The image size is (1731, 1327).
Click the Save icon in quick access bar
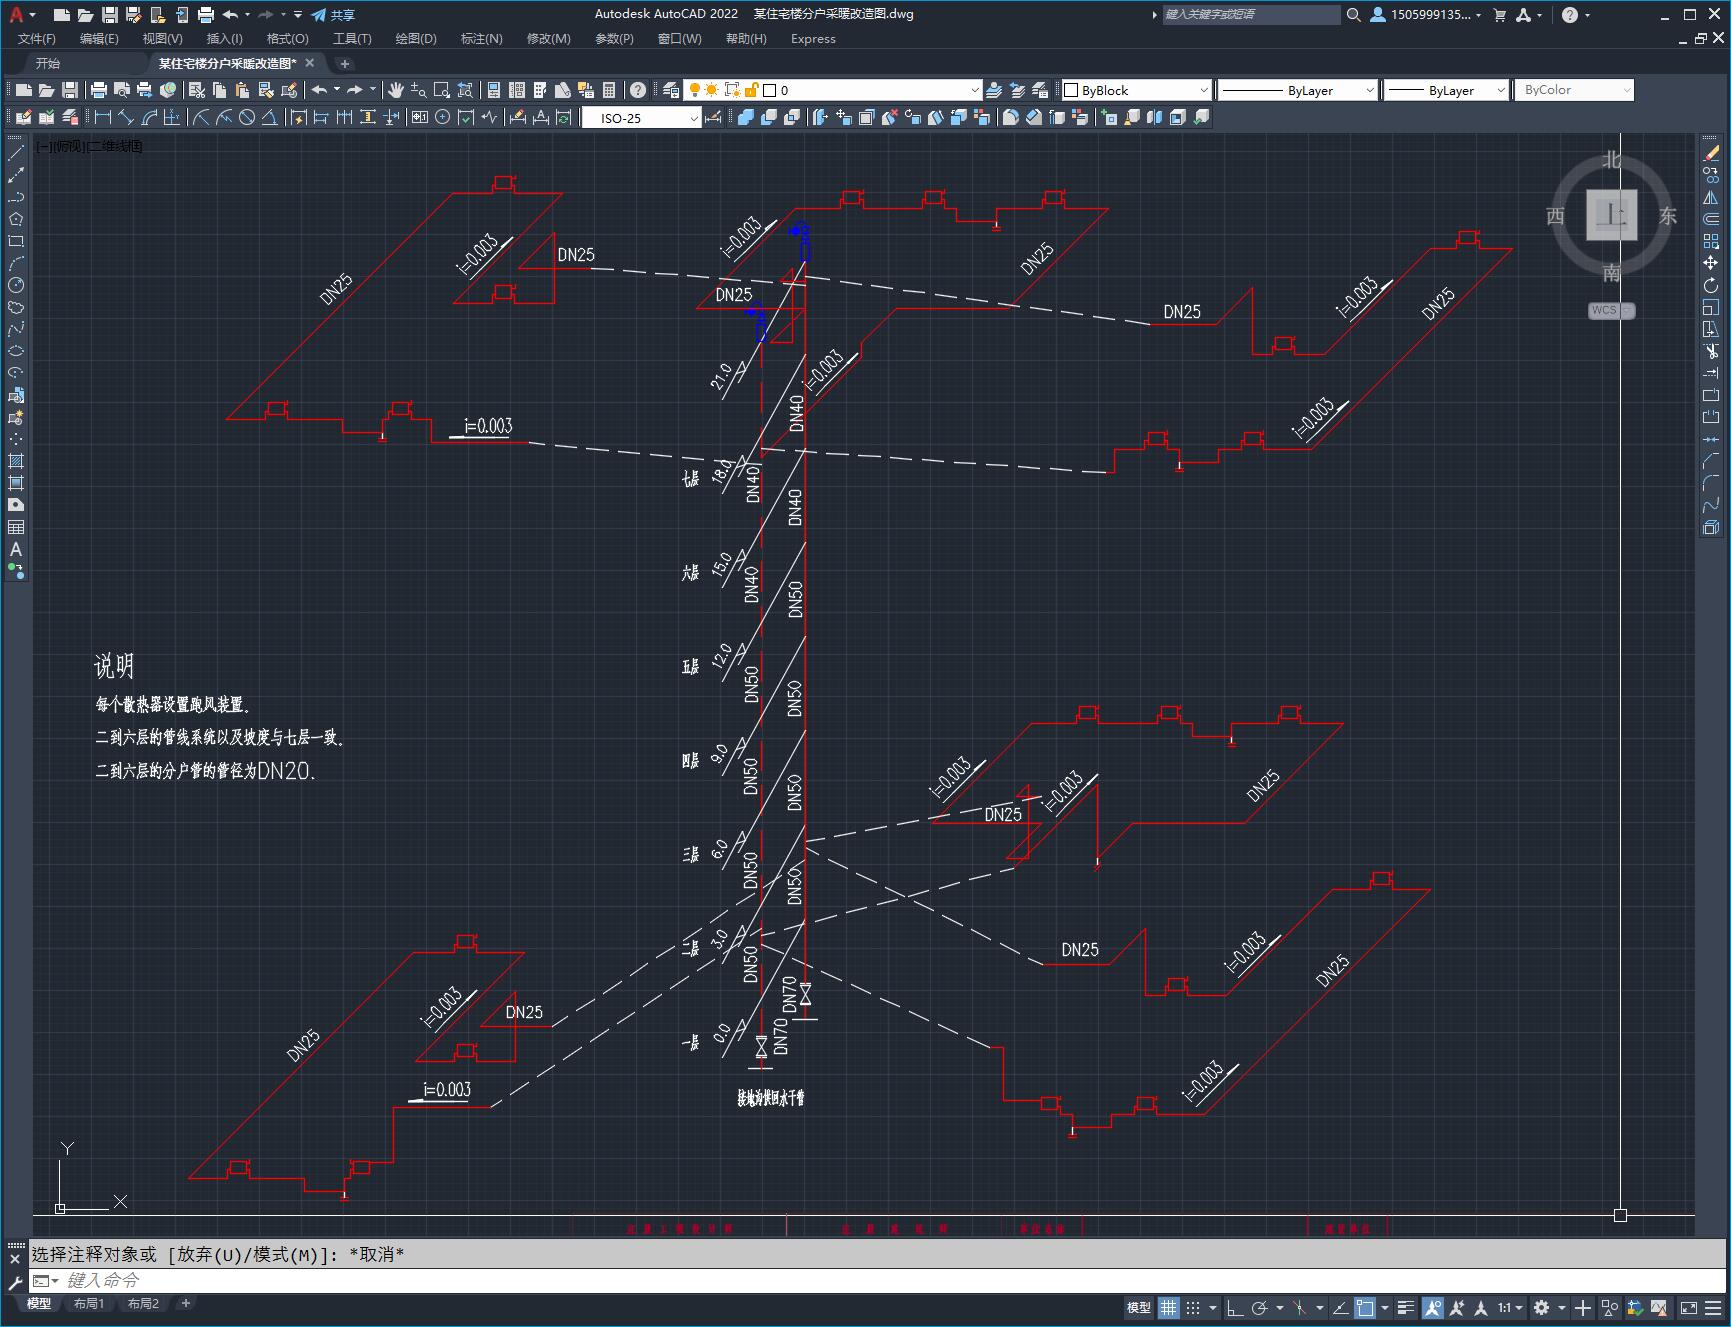pyautogui.click(x=110, y=15)
